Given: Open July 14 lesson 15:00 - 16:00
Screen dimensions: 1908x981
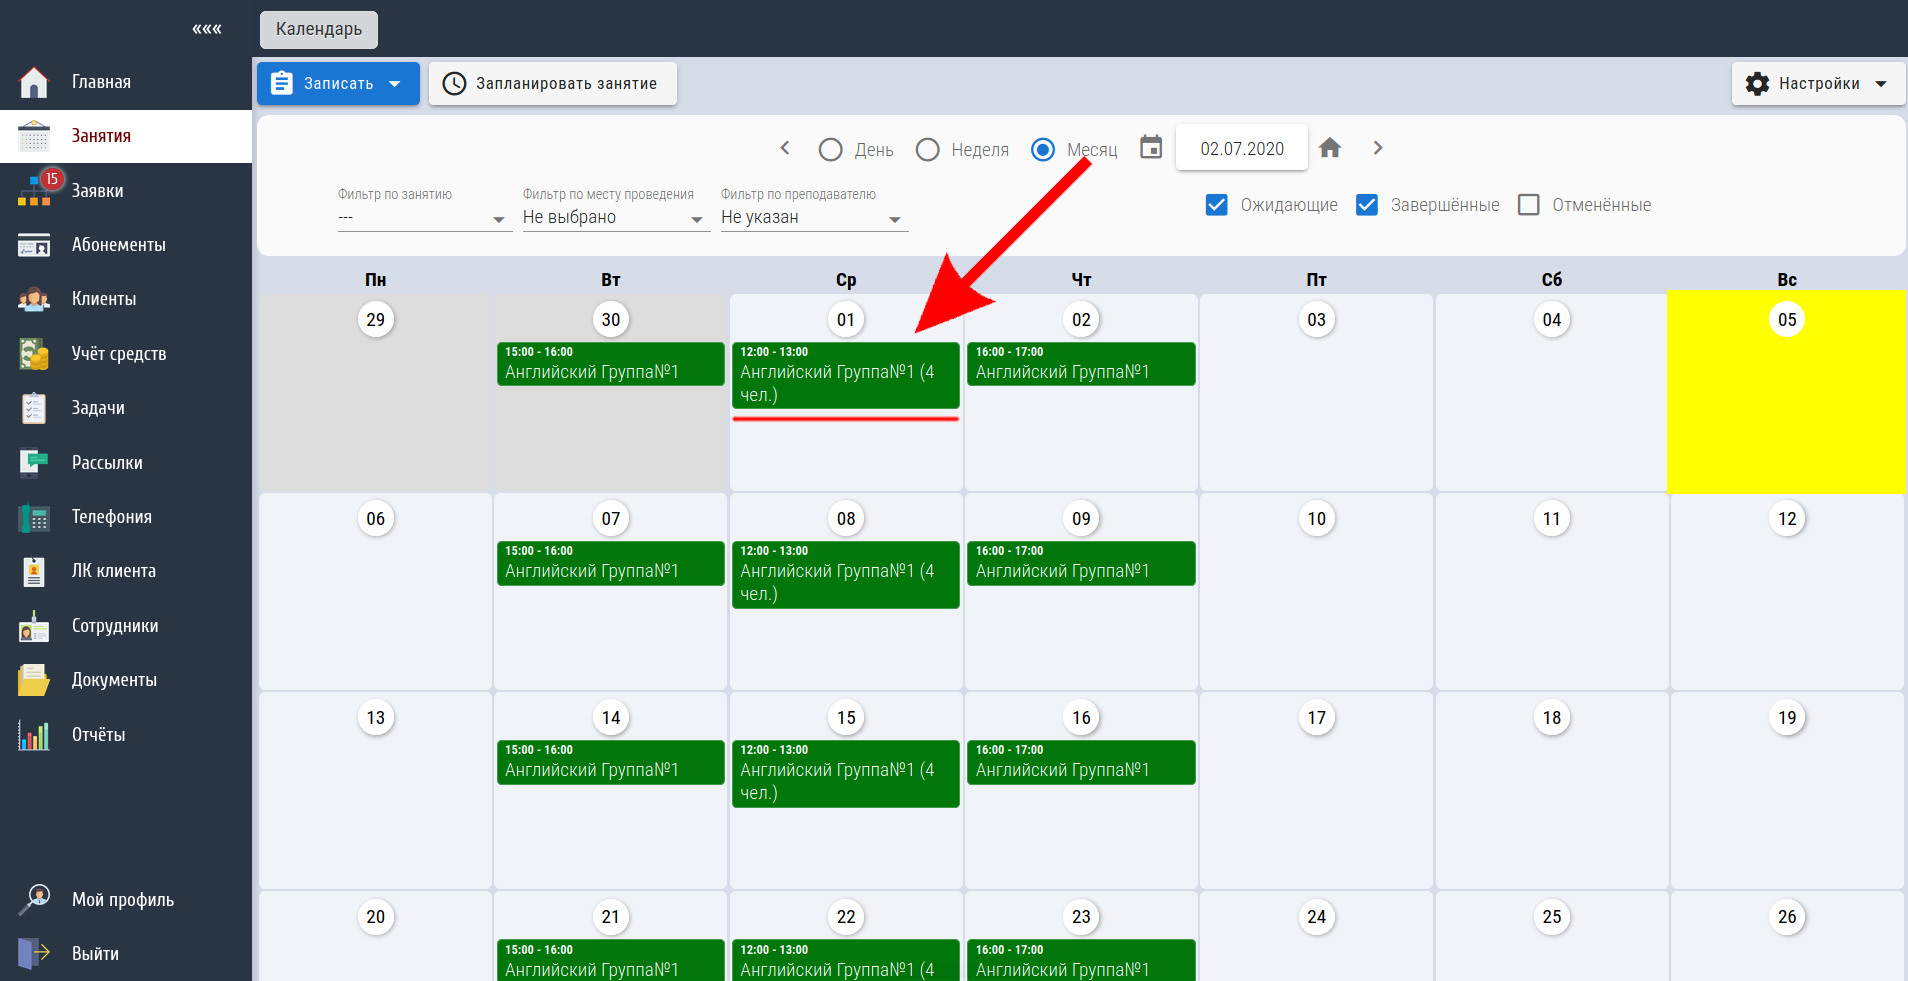Looking at the screenshot, I should click(611, 762).
